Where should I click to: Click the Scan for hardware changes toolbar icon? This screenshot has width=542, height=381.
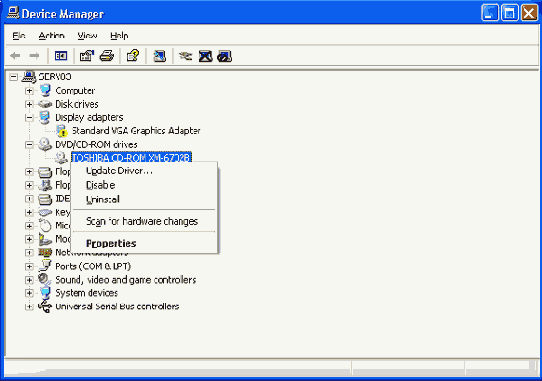[x=159, y=56]
